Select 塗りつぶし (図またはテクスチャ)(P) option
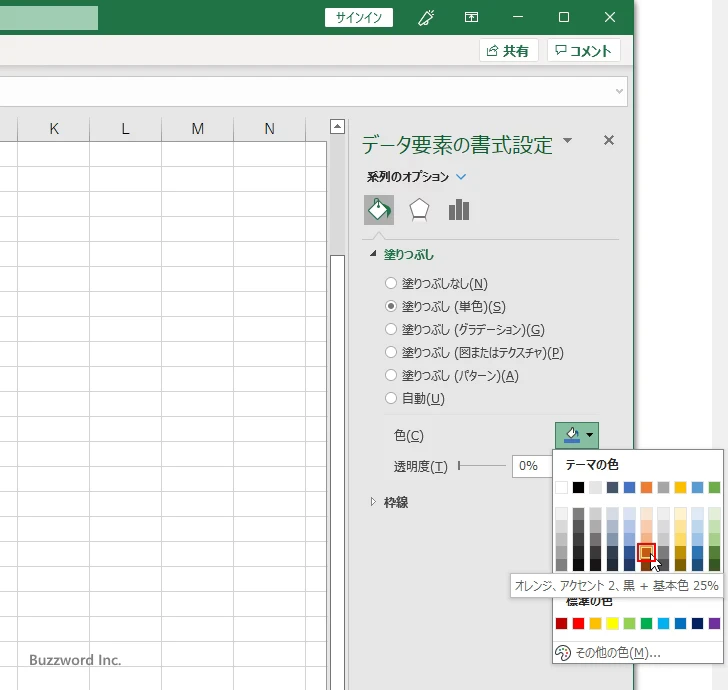Image resolution: width=728 pixels, height=690 pixels. tap(474, 352)
